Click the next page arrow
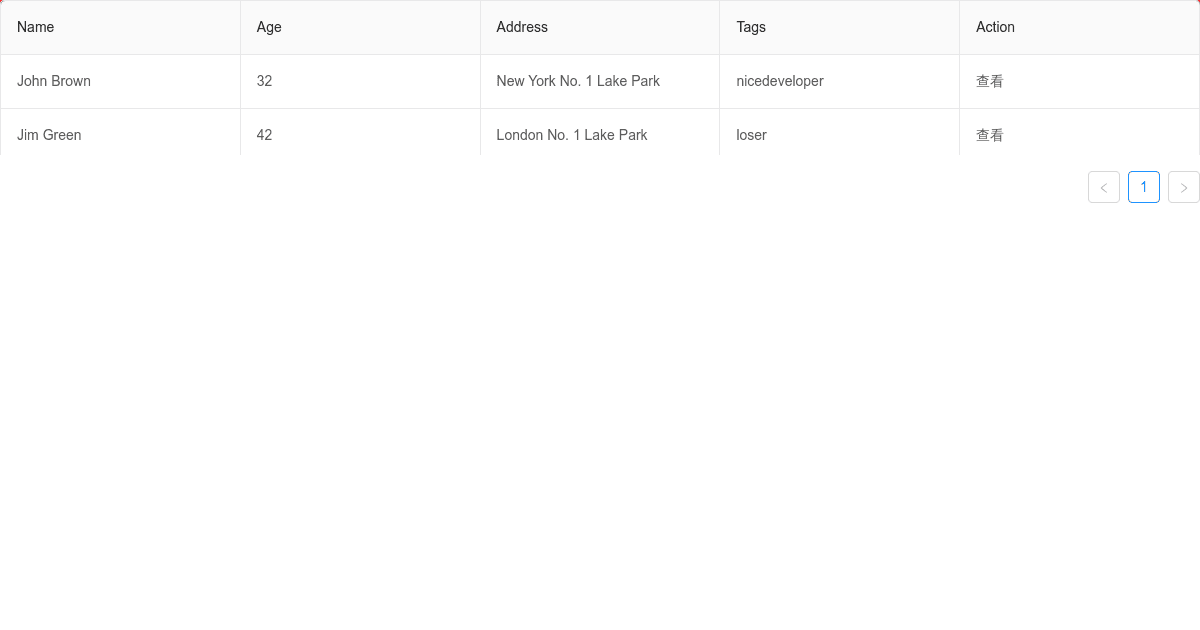1200x630 pixels. [x=1184, y=187]
